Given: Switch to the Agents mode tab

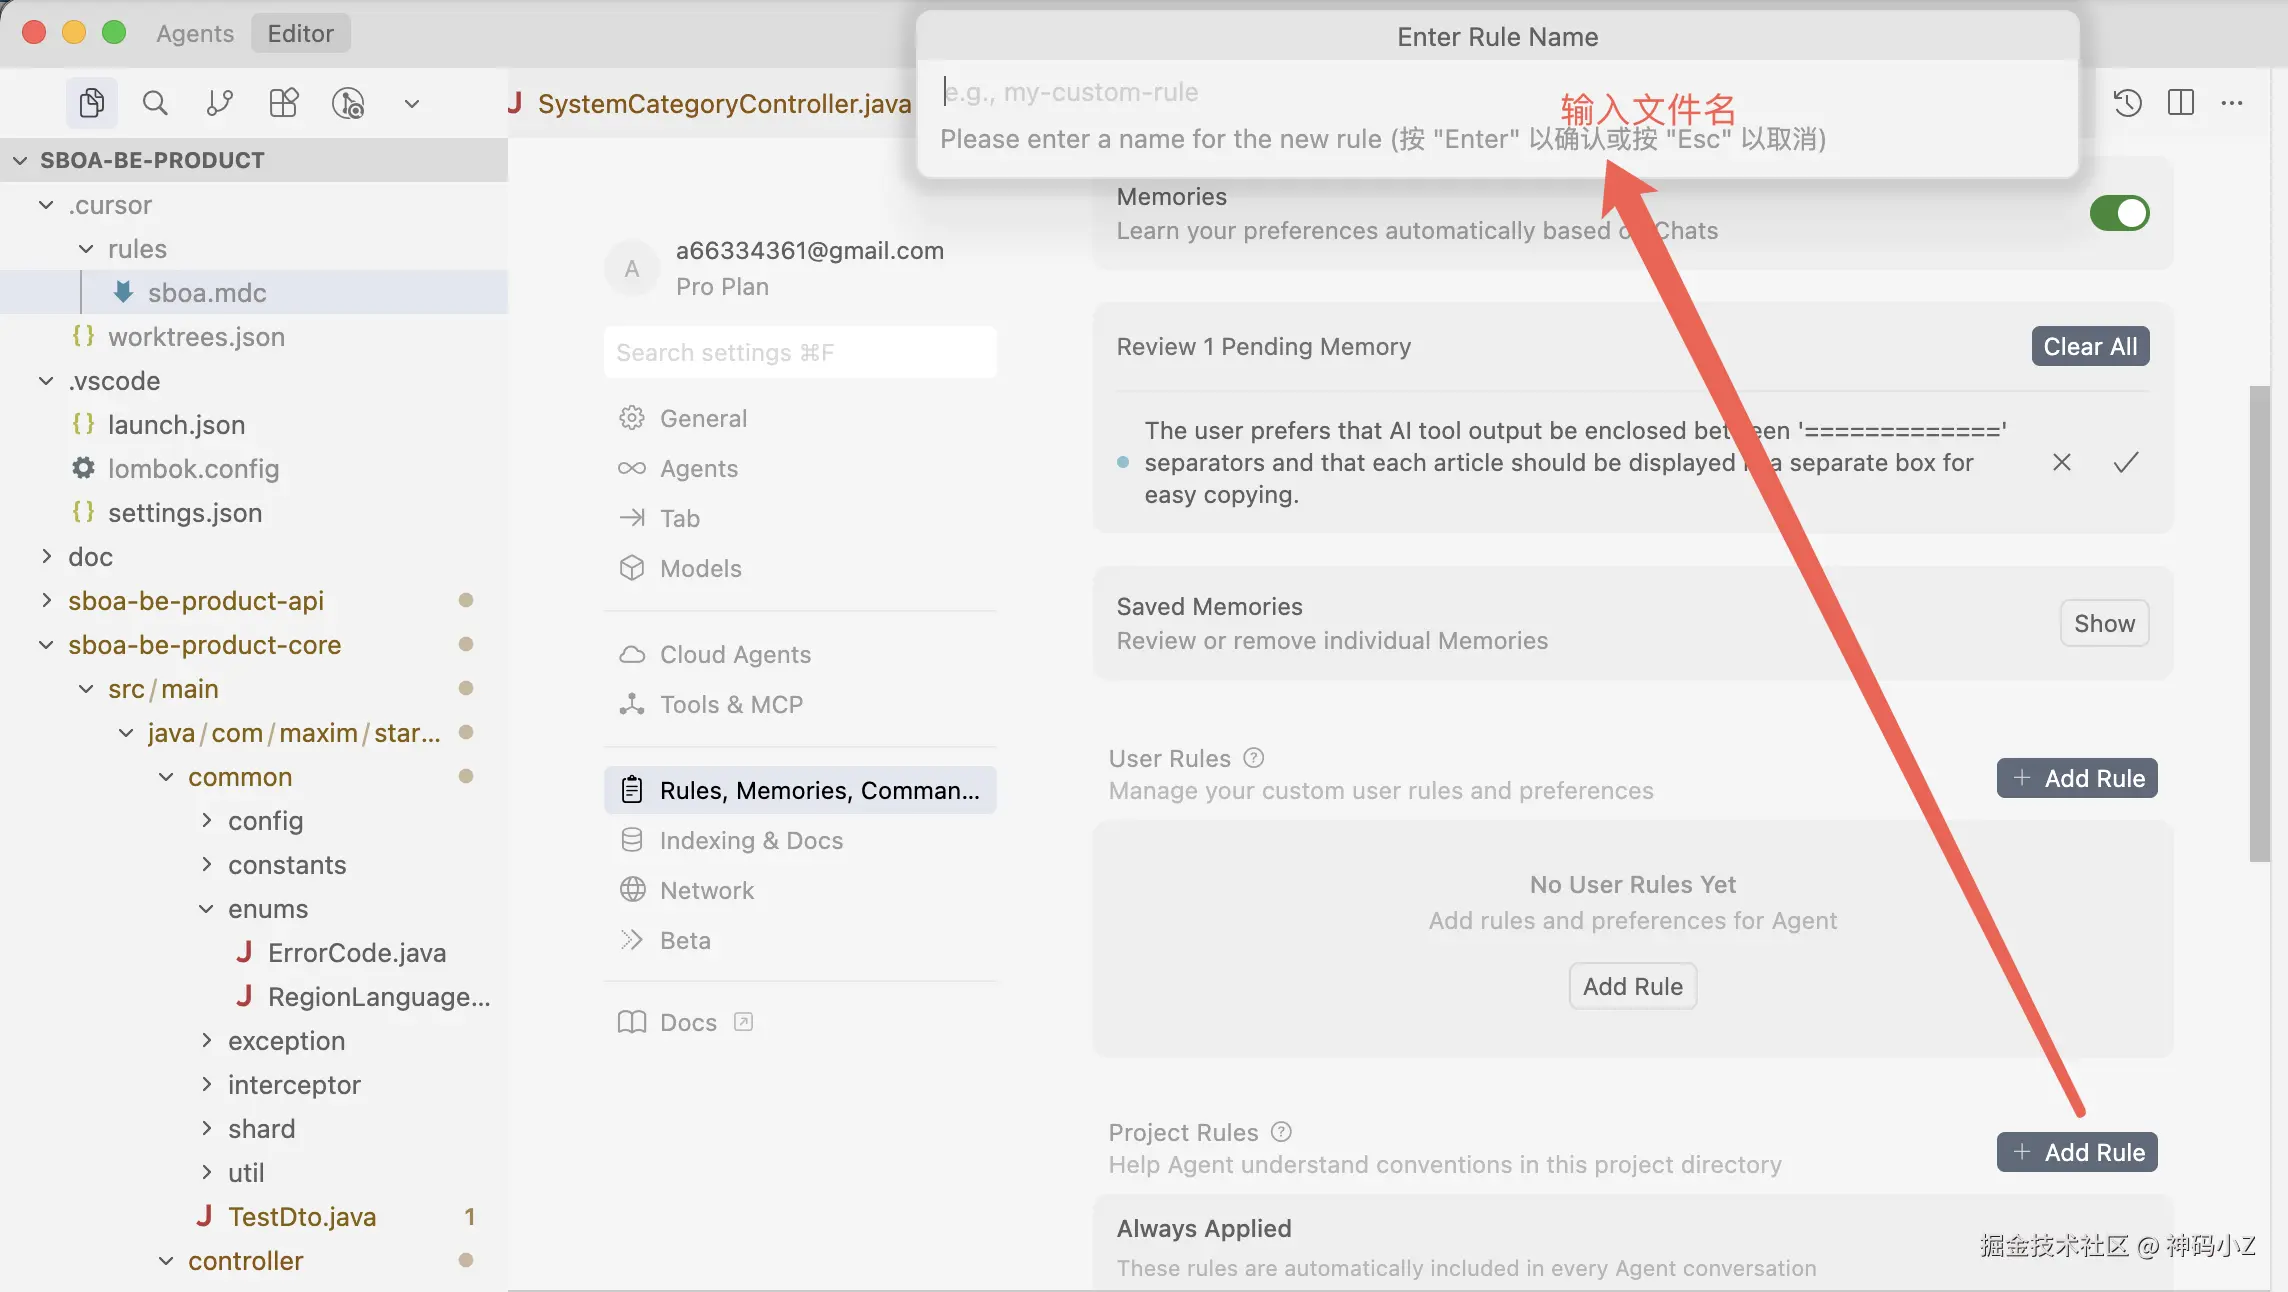Looking at the screenshot, I should pos(194,33).
